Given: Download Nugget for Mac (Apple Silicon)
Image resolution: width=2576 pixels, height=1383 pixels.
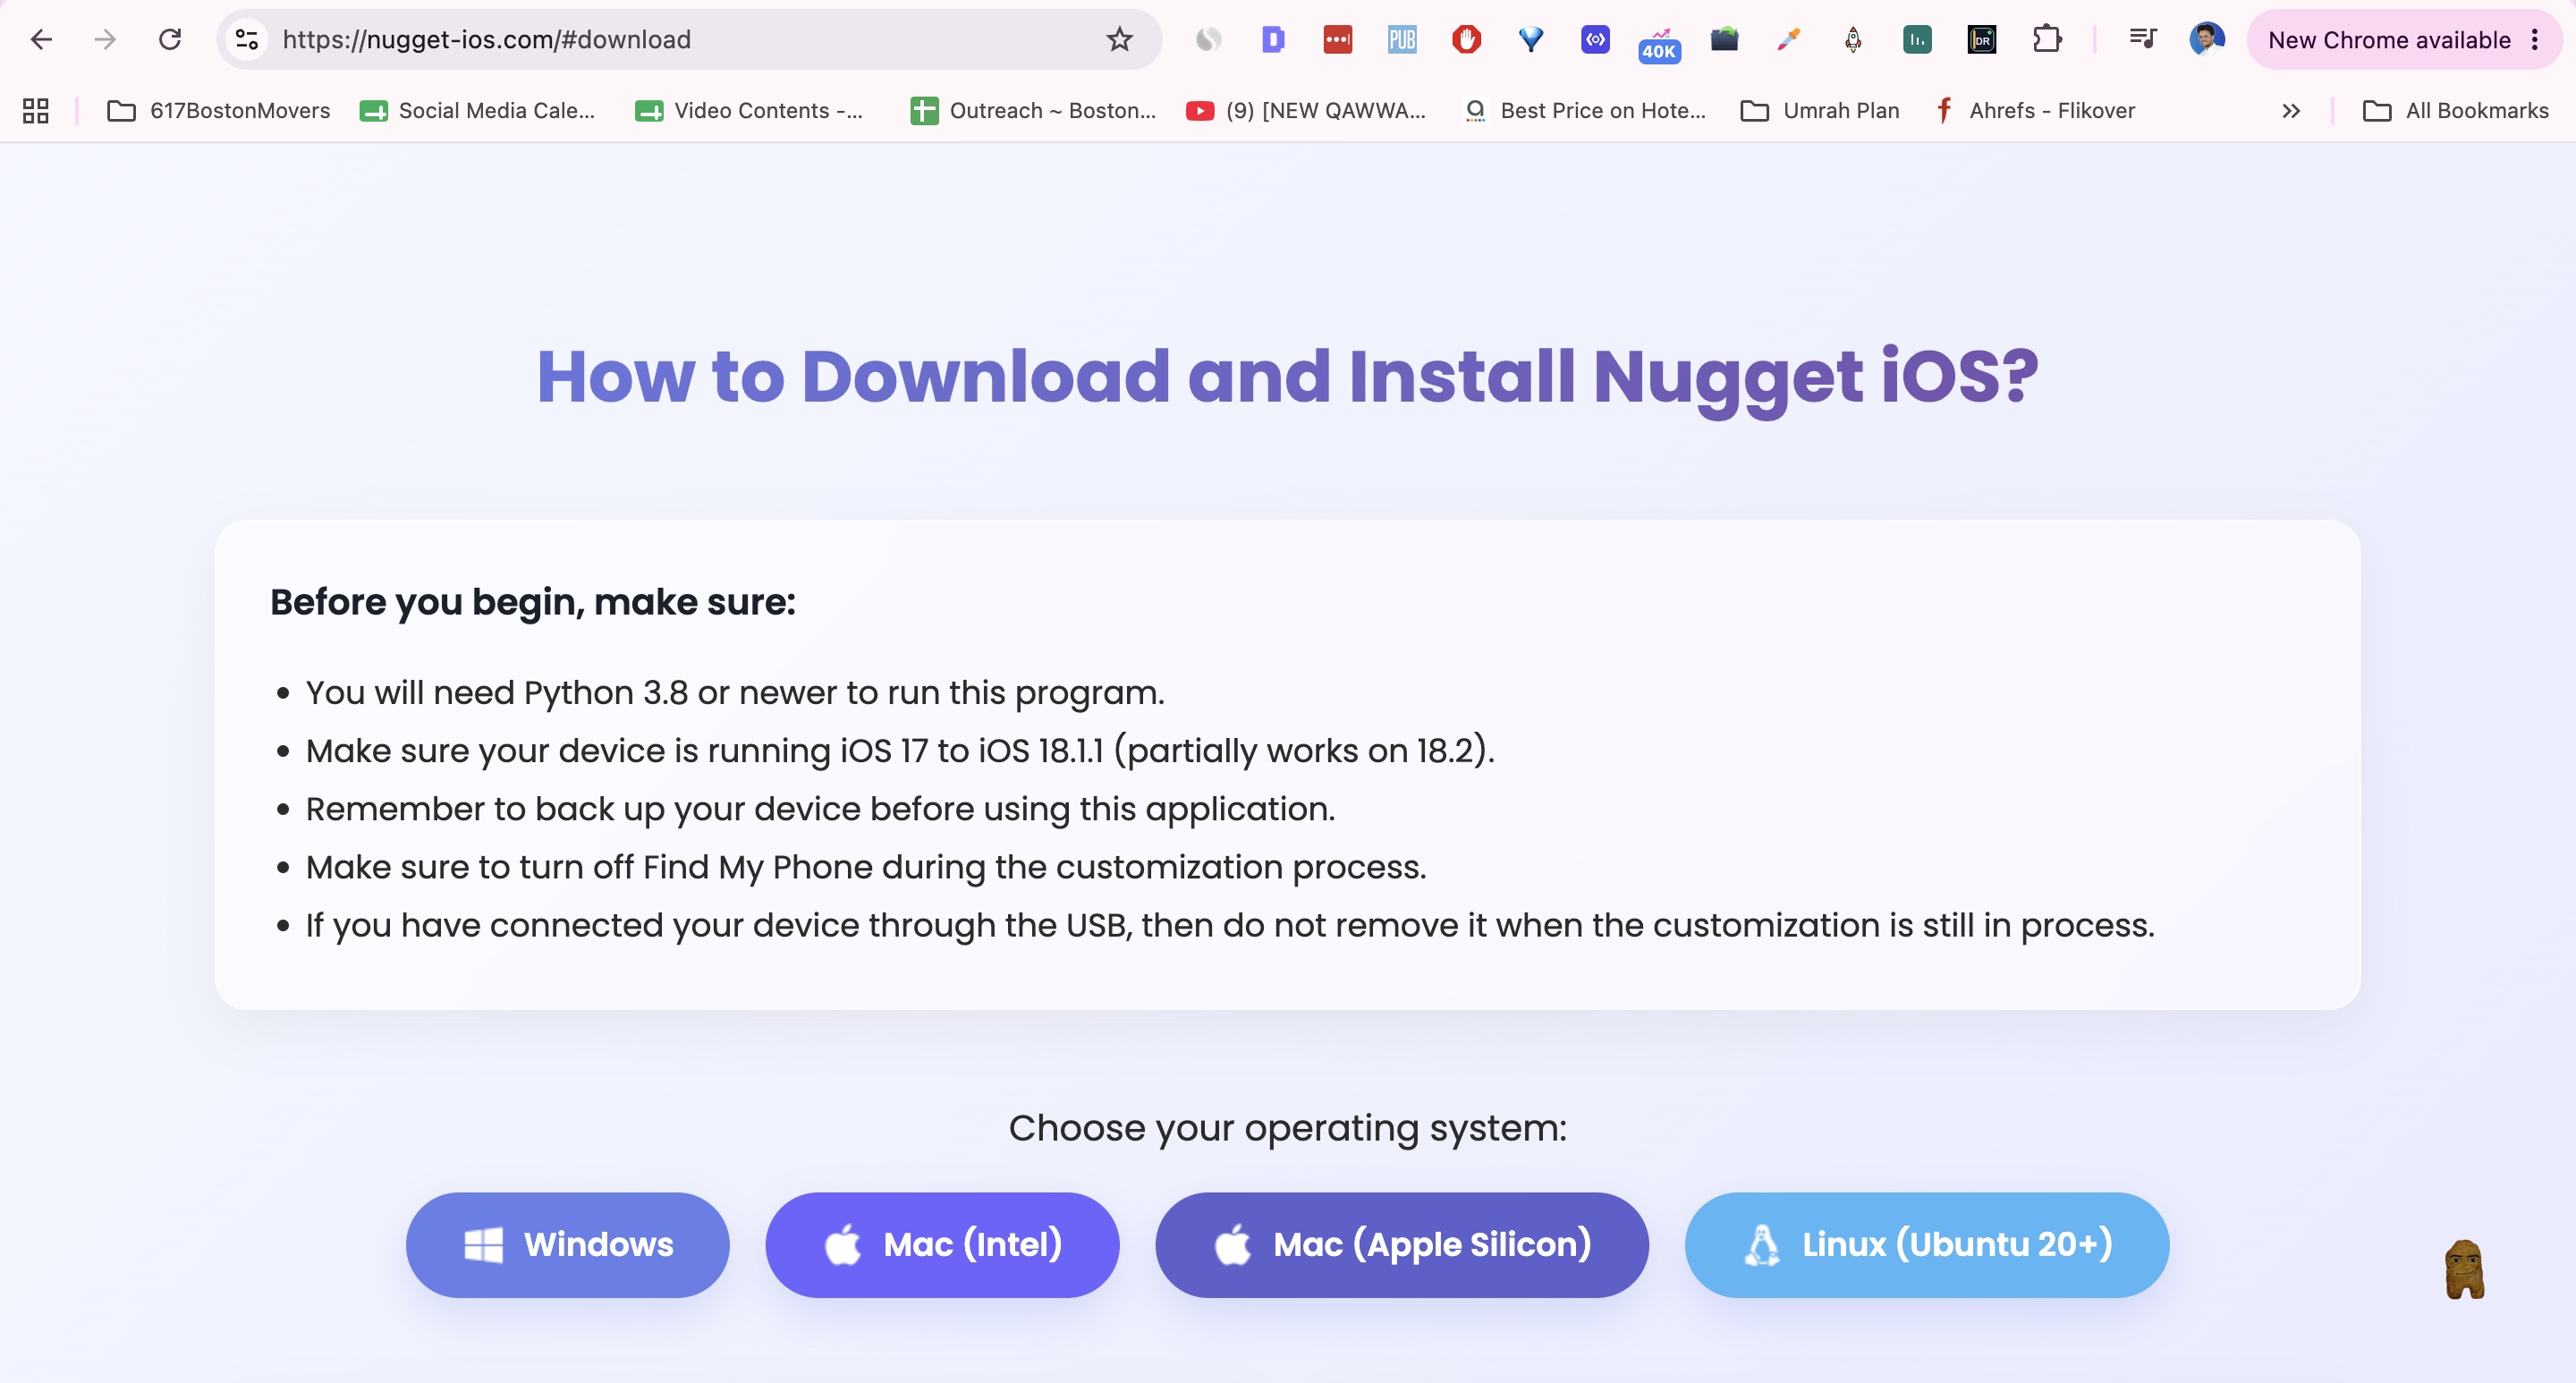Looking at the screenshot, I should 1402,1244.
